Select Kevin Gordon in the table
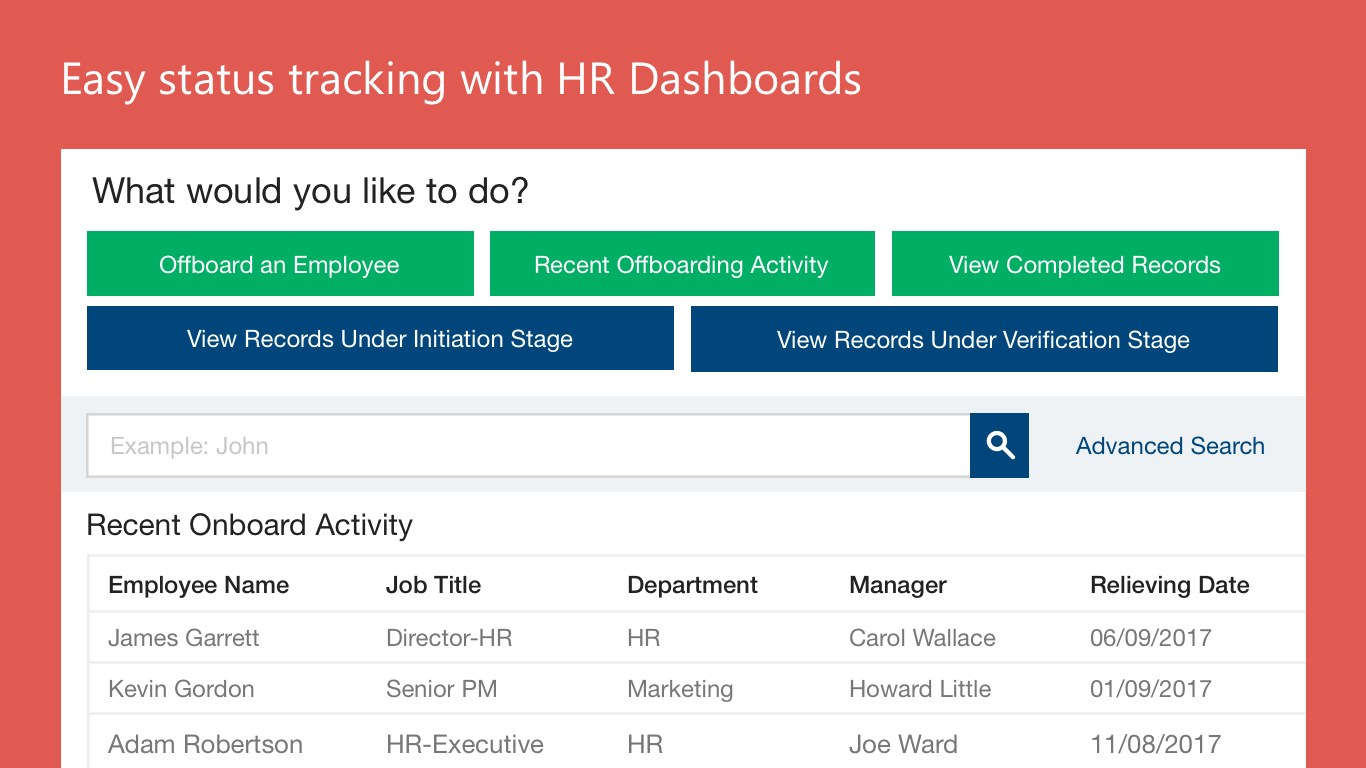The width and height of the screenshot is (1366, 768). [x=181, y=689]
